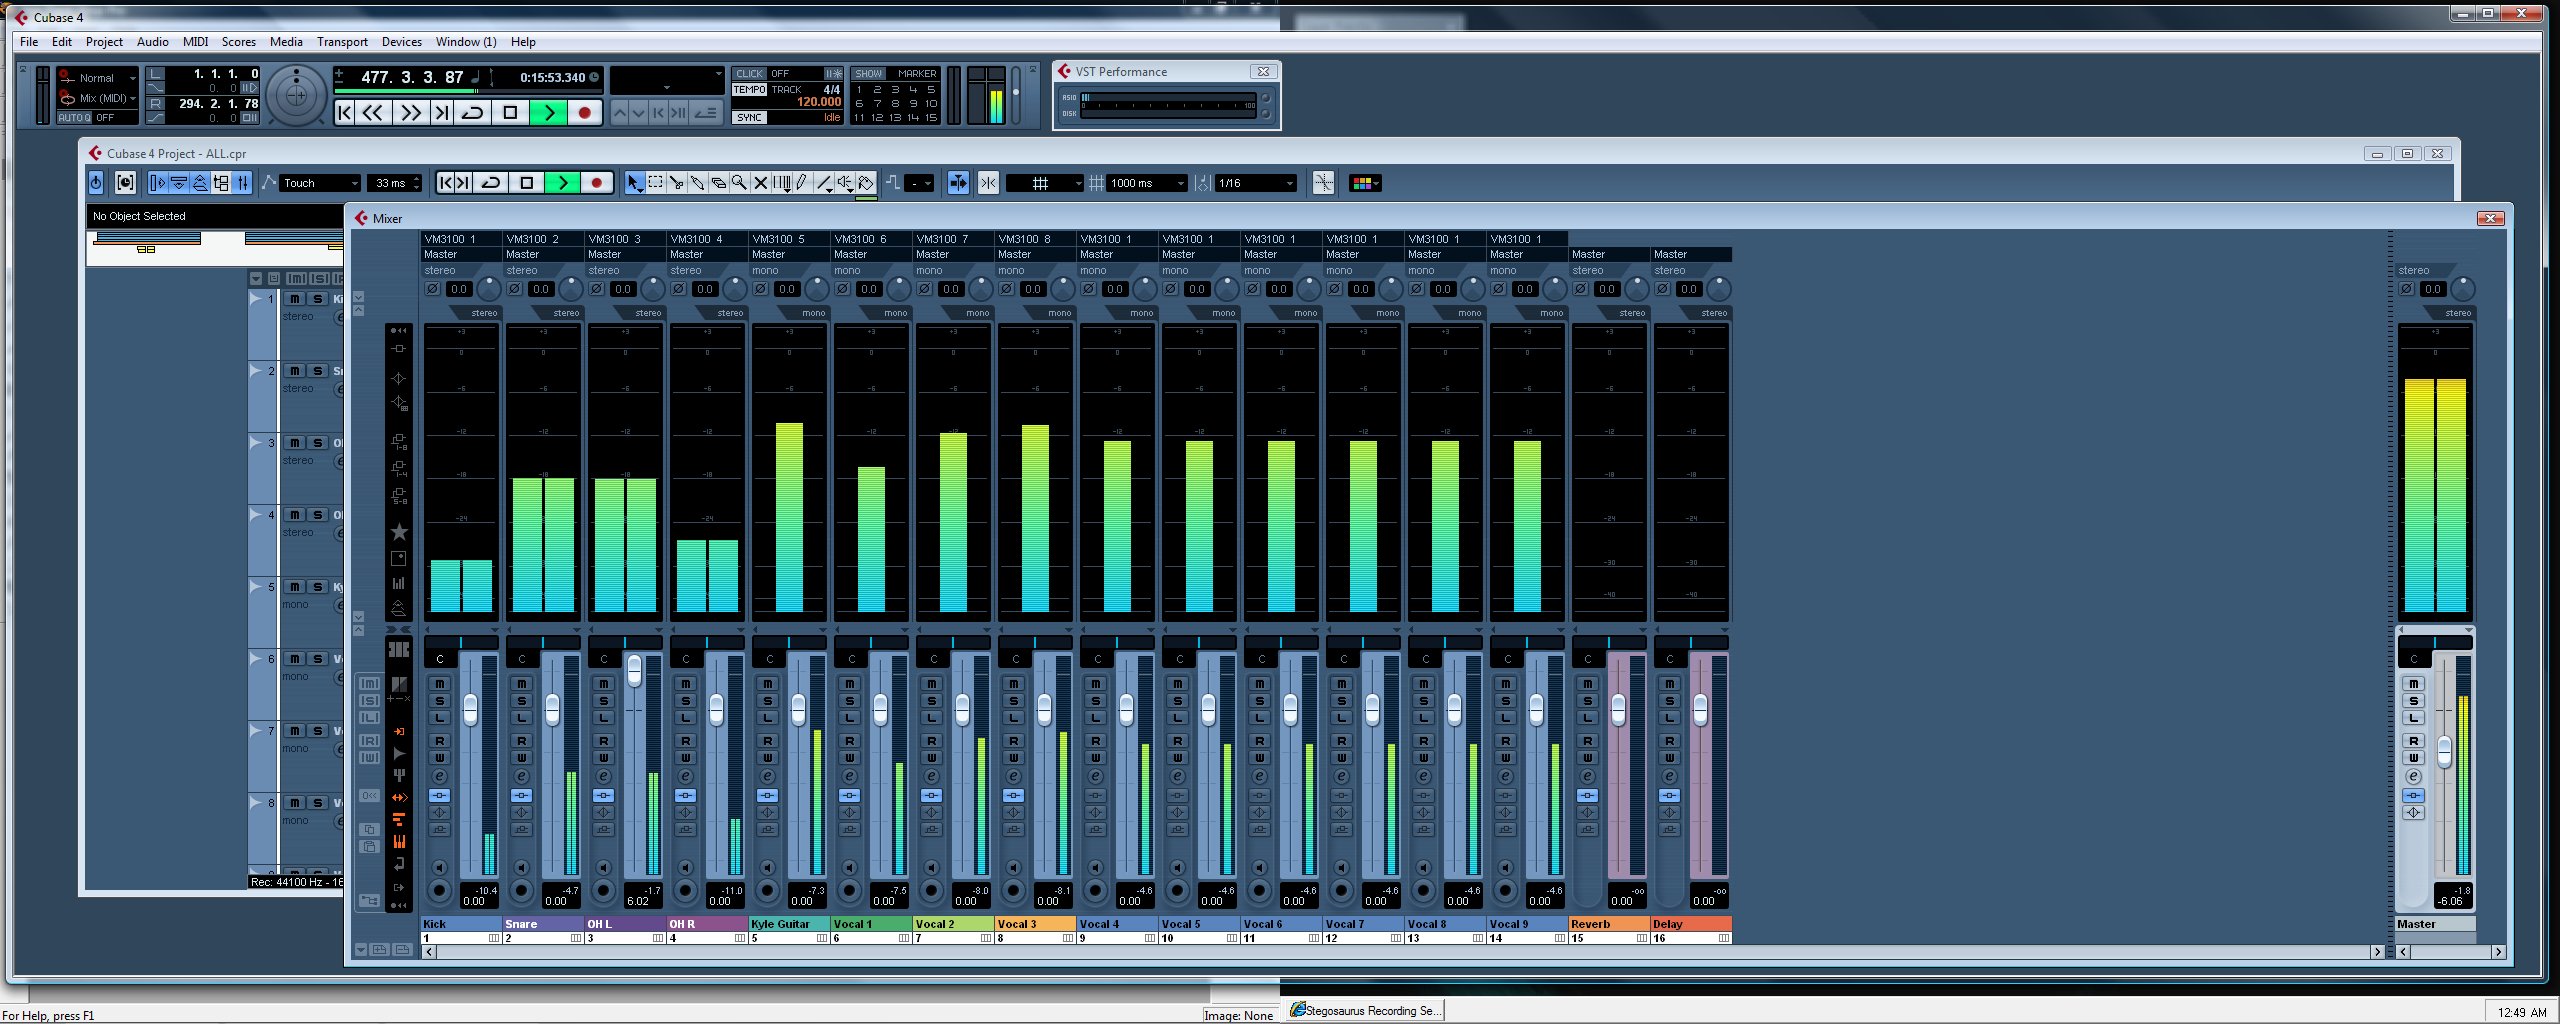Open edit channel settings for Kick
Screen dimensions: 2560x1024
click(x=439, y=777)
